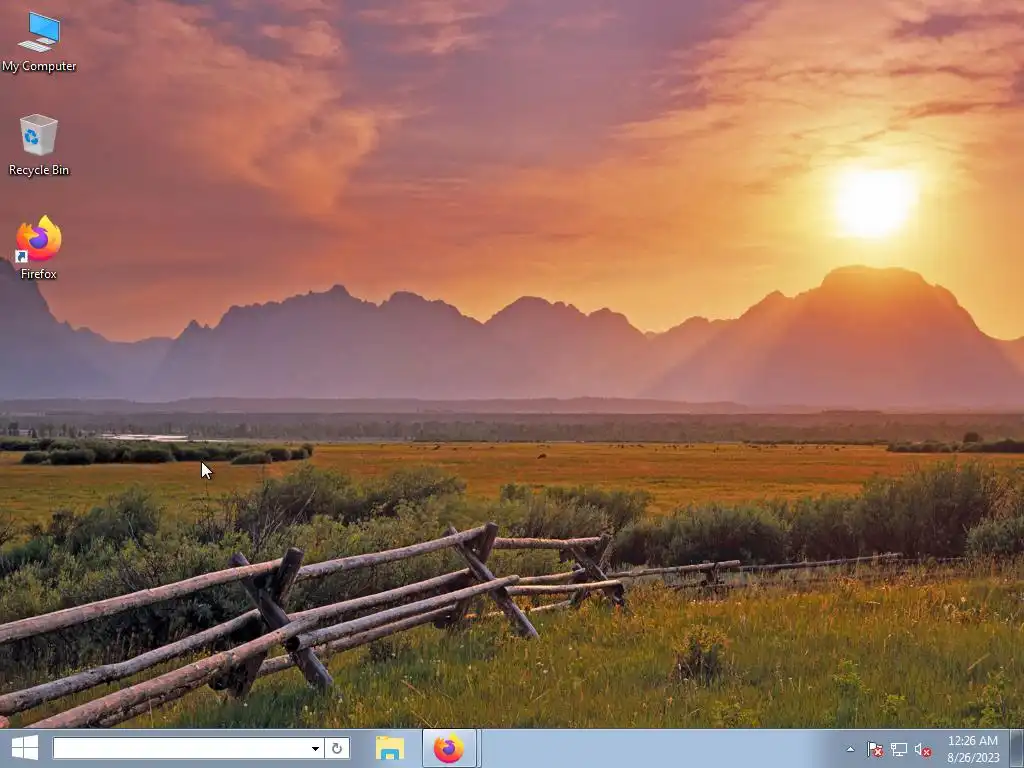Click the taskbar address refresh button
1024x768 pixels.
(x=337, y=748)
